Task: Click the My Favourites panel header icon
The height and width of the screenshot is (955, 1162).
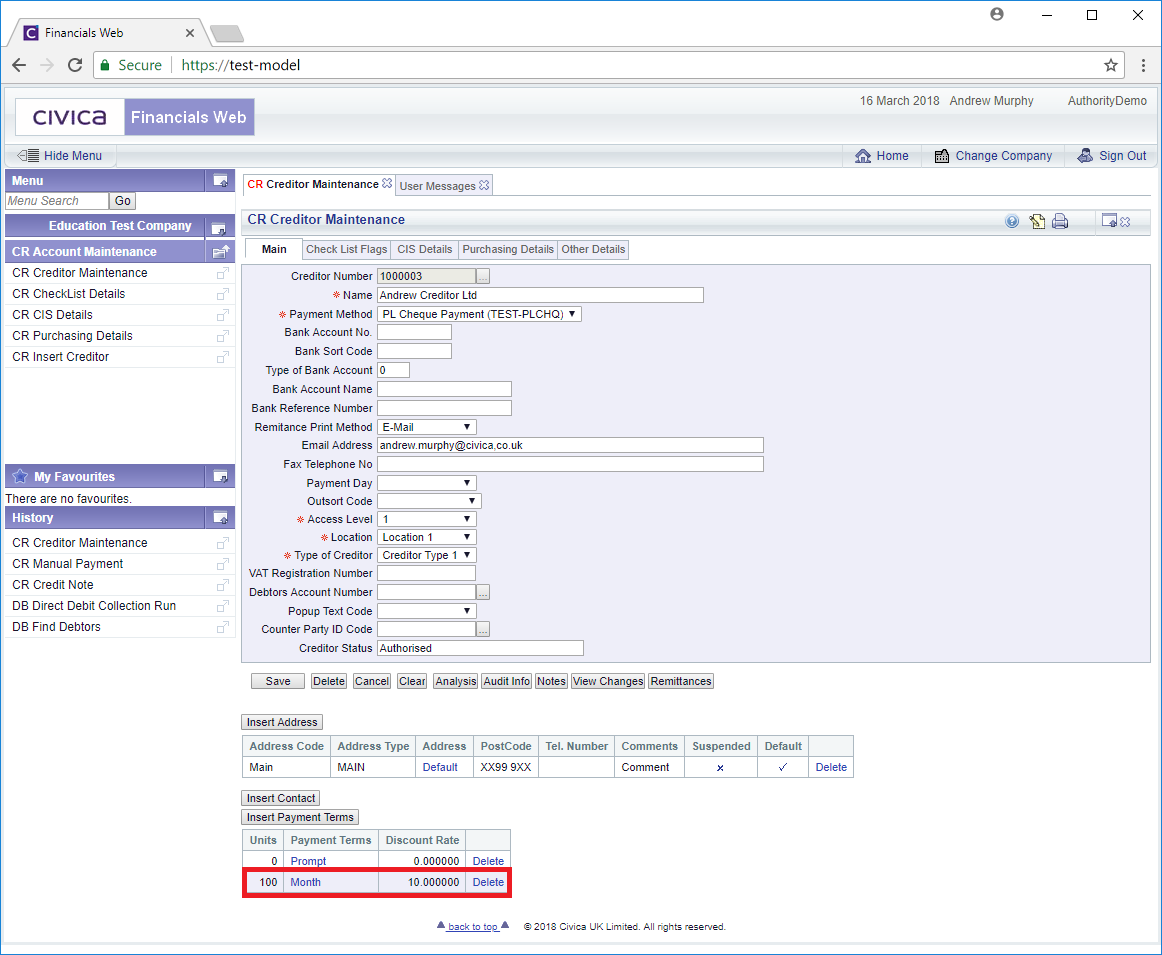Action: pyautogui.click(x=220, y=476)
